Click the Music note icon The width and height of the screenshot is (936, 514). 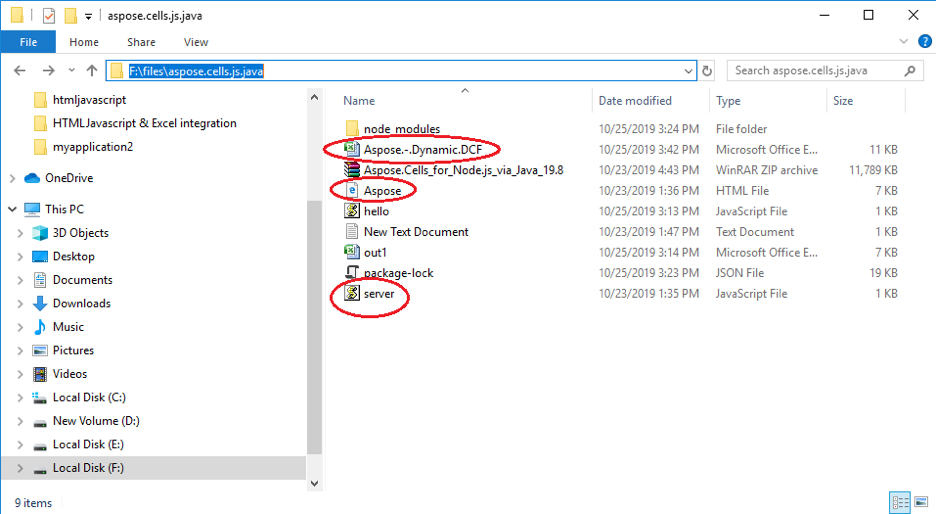click(x=40, y=327)
